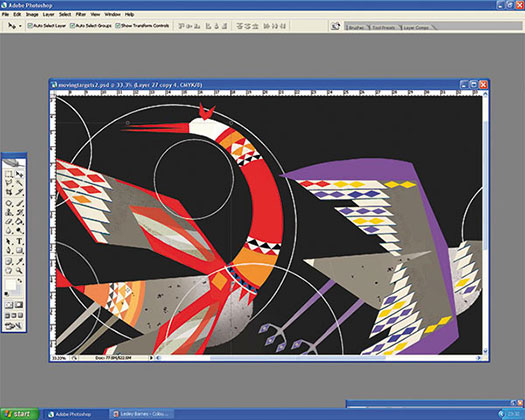This screenshot has height=420, width=525.
Task: Select the Rectangular Marquee tool
Action: coord(9,174)
